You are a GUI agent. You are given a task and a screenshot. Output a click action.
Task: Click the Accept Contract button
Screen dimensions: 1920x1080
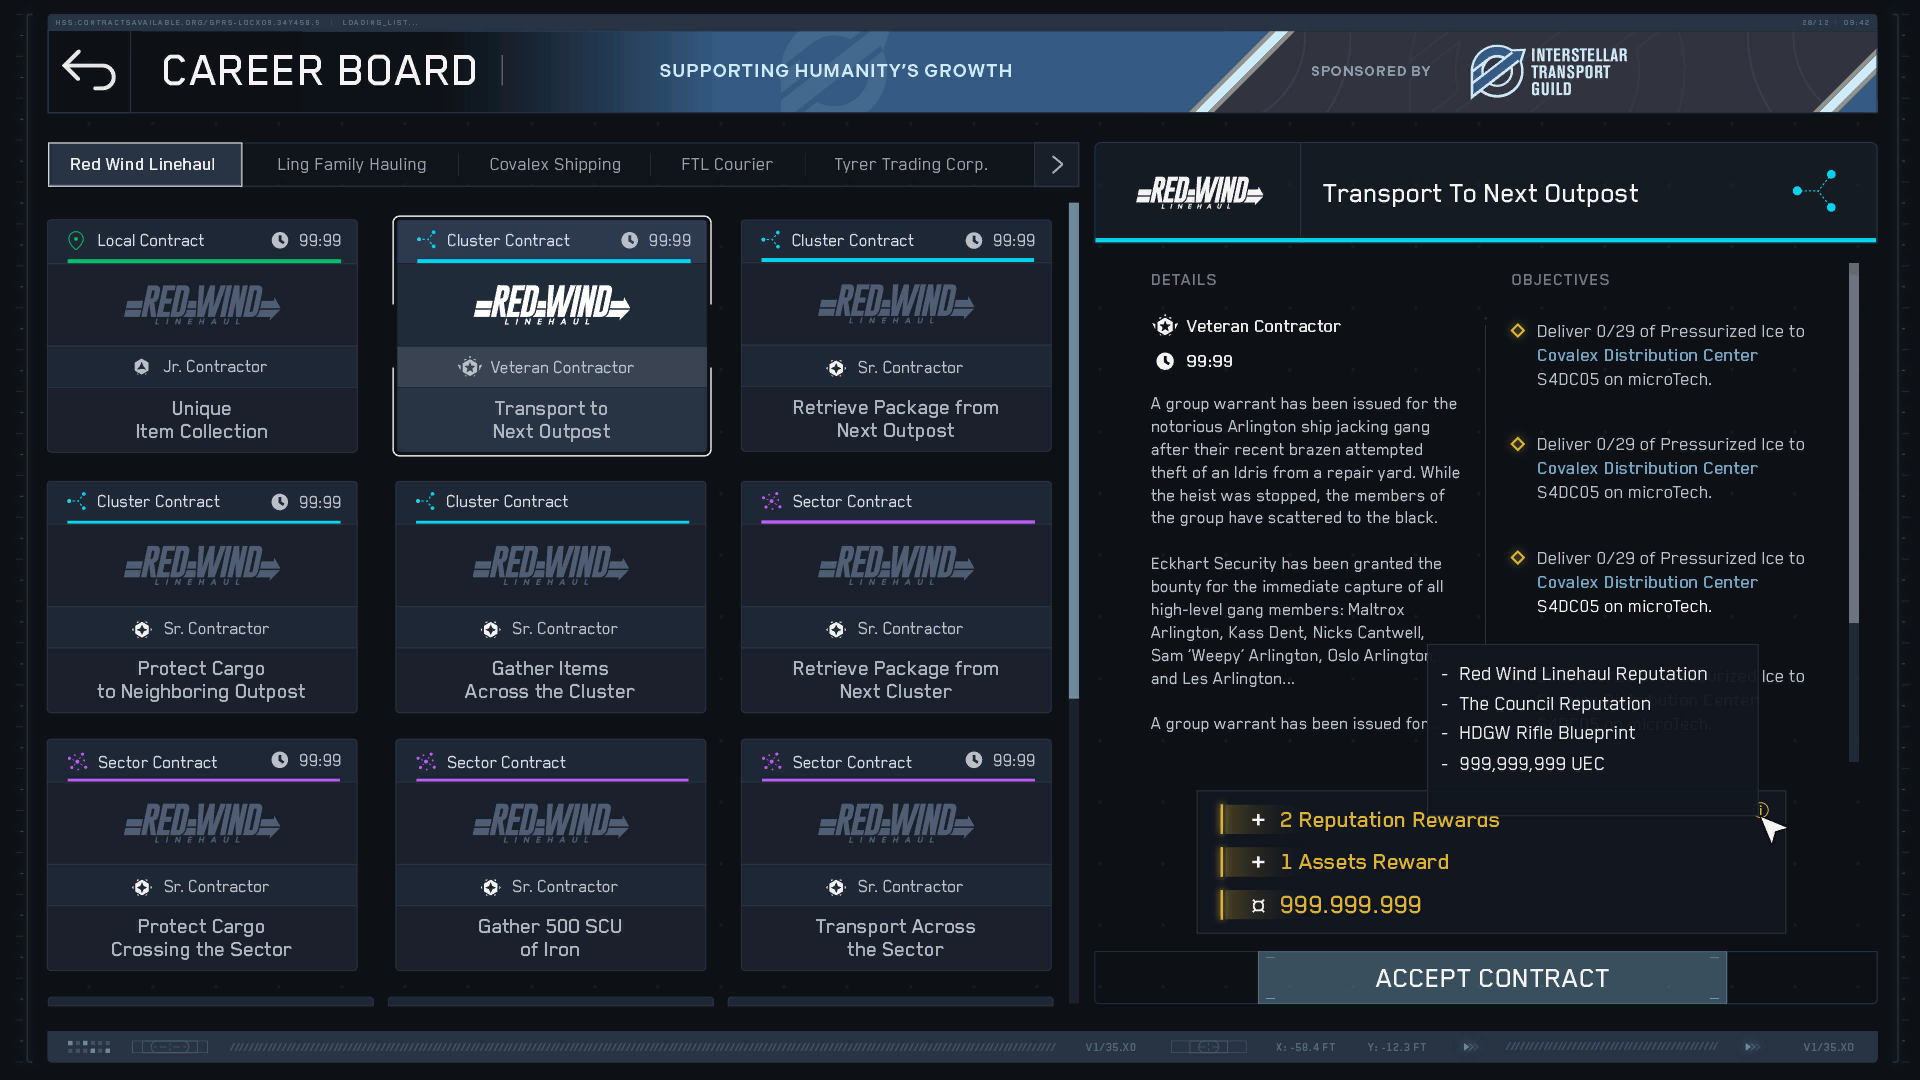(1492, 978)
